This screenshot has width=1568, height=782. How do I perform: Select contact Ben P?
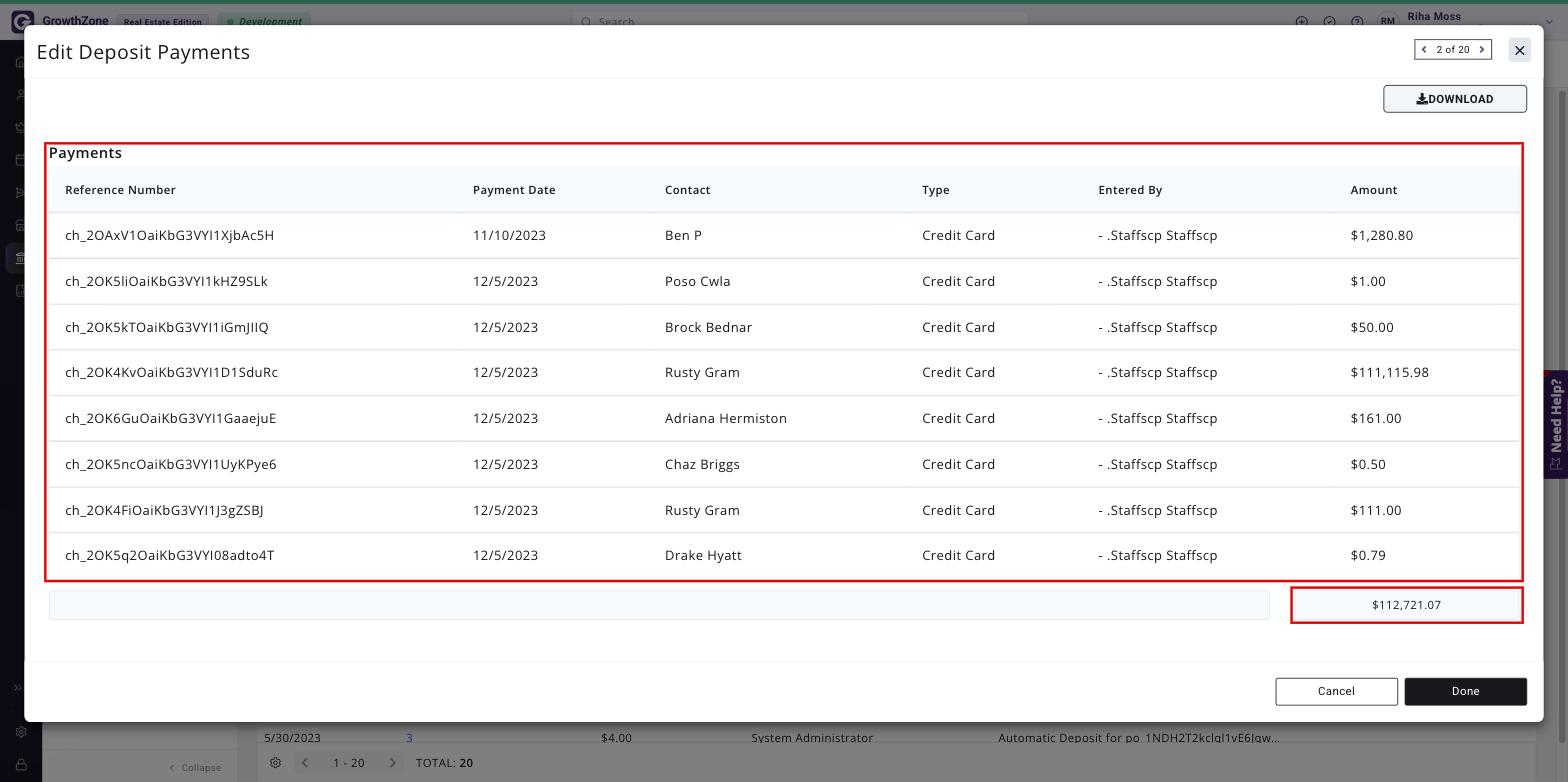pyautogui.click(x=683, y=236)
